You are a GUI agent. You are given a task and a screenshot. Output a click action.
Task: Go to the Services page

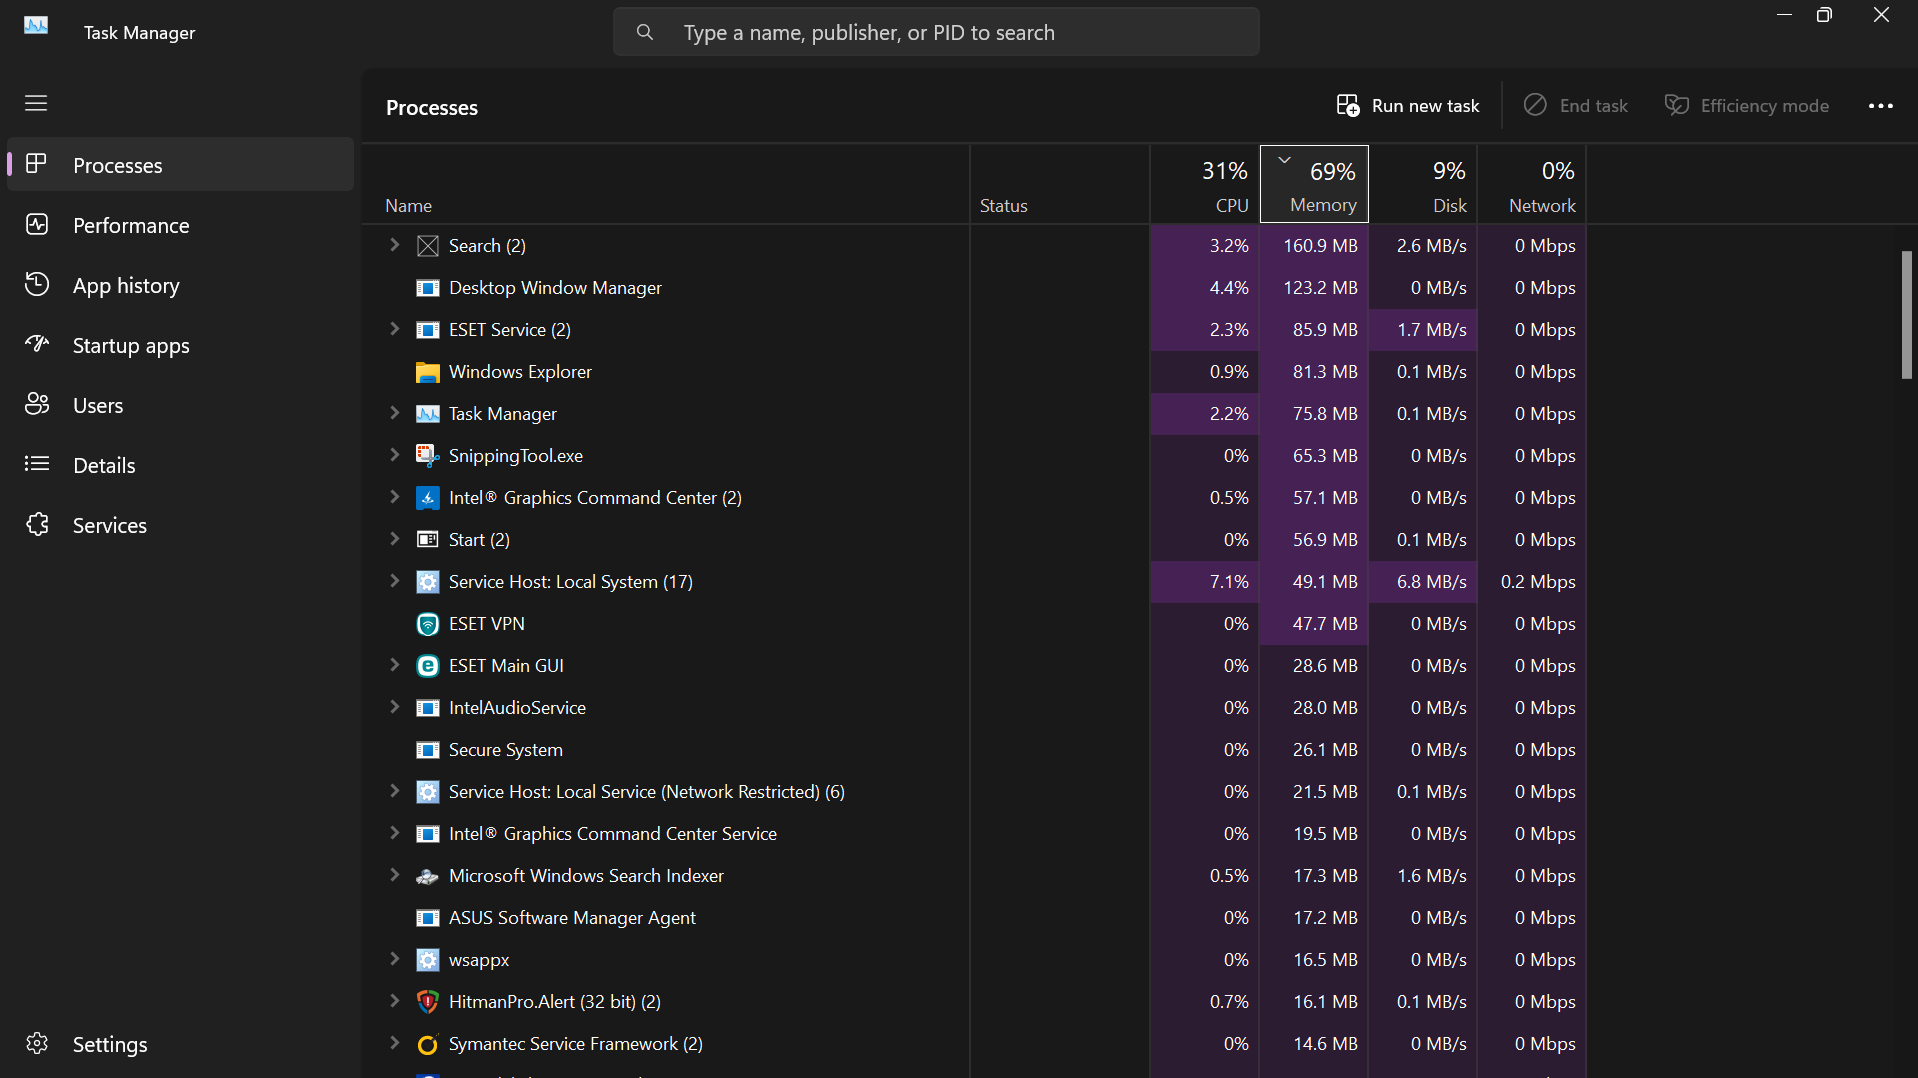click(x=109, y=526)
